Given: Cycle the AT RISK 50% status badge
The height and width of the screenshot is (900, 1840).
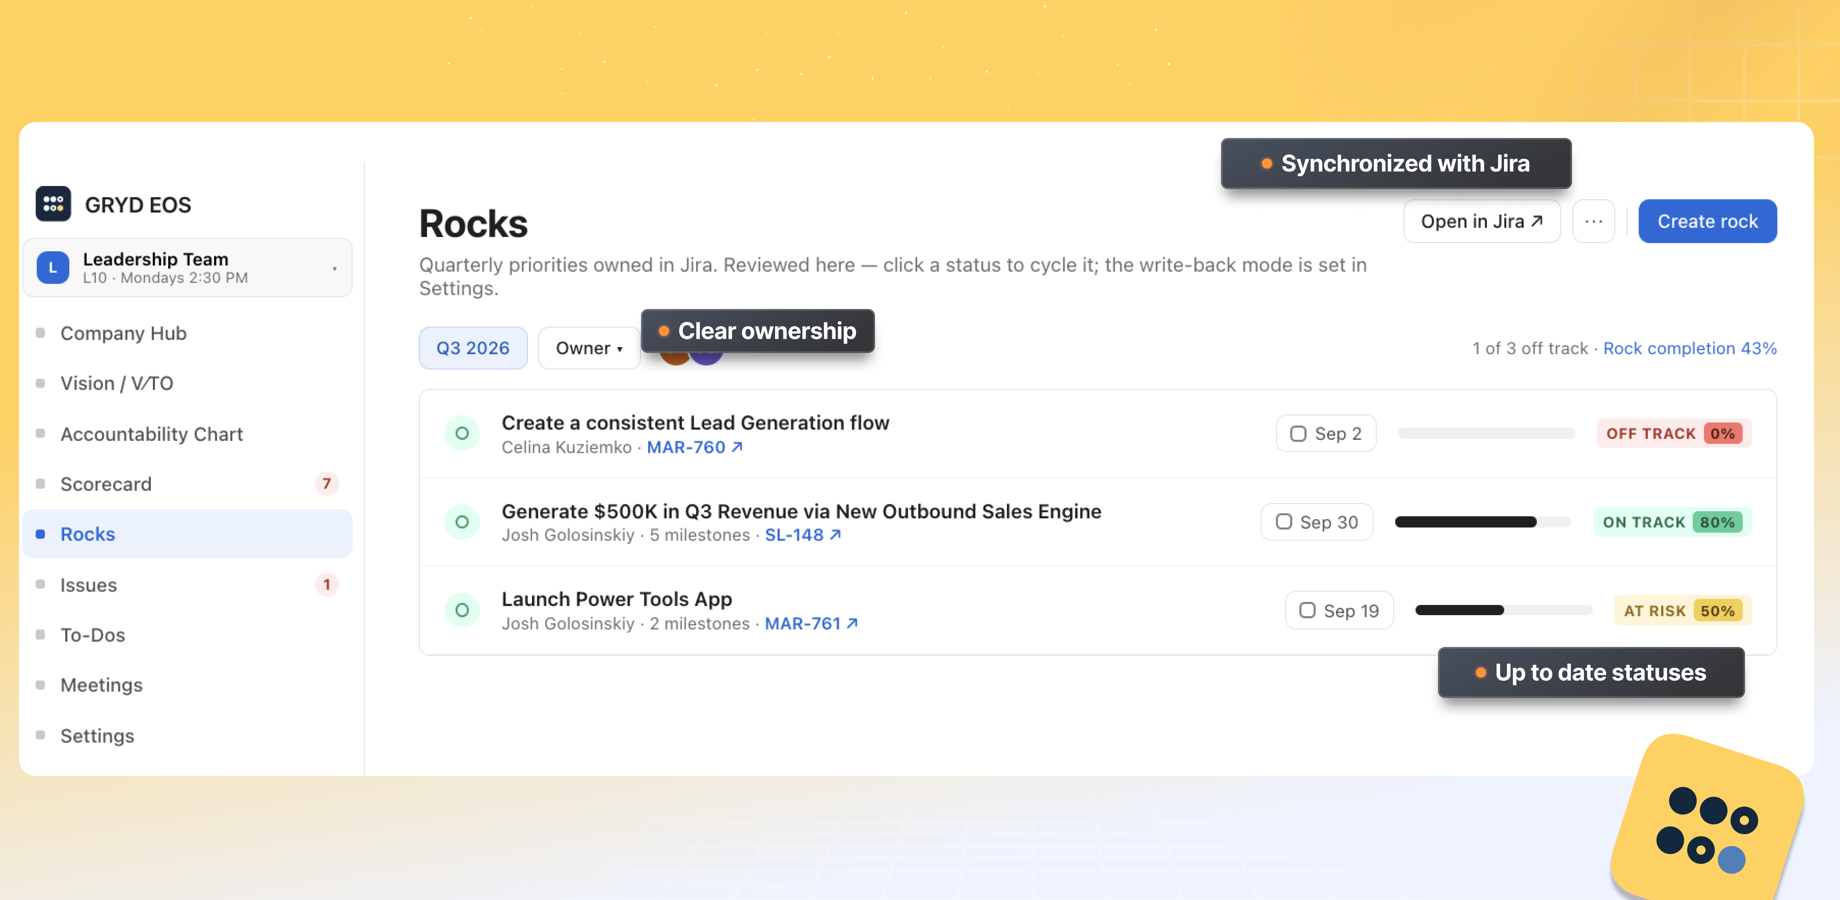Looking at the screenshot, I should (1683, 610).
